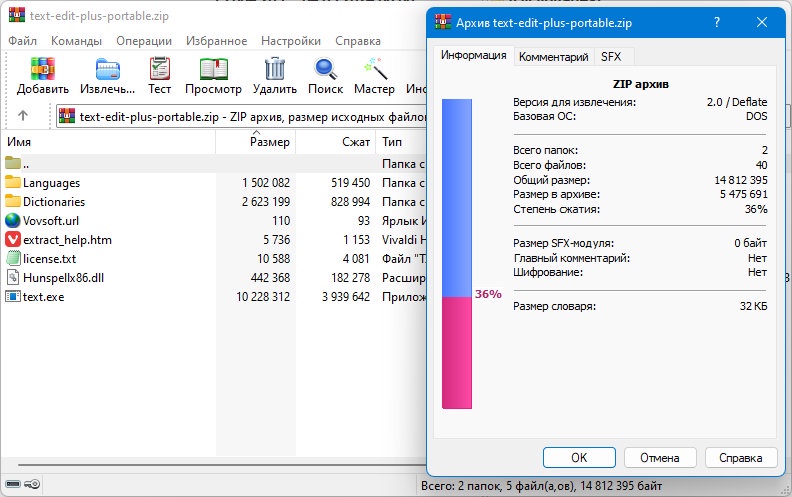
Task: Click the drive icon in status bar
Action: tap(13, 484)
